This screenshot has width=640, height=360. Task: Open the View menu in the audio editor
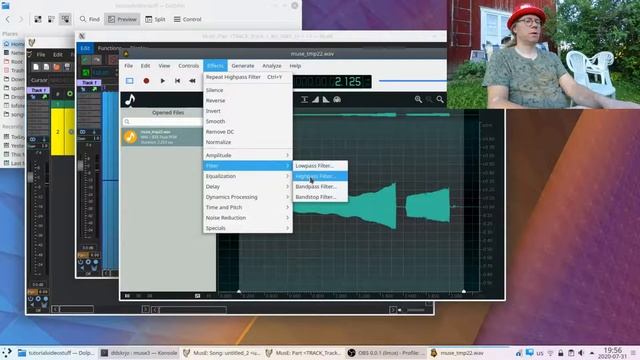click(164, 66)
